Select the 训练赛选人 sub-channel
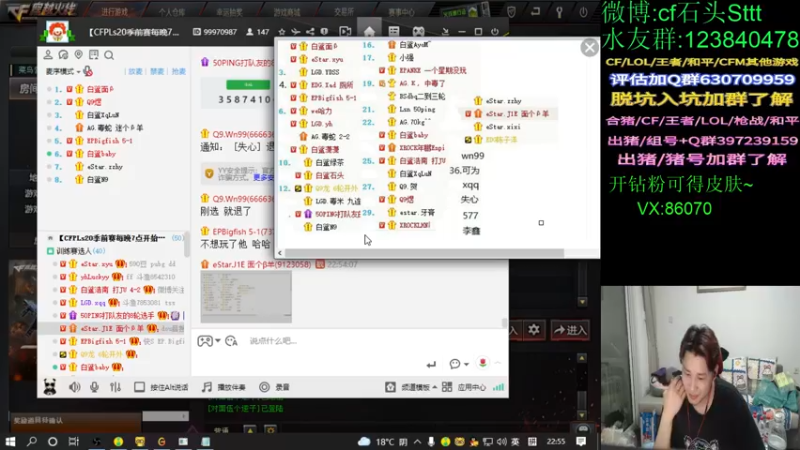800x450 pixels. [81, 251]
